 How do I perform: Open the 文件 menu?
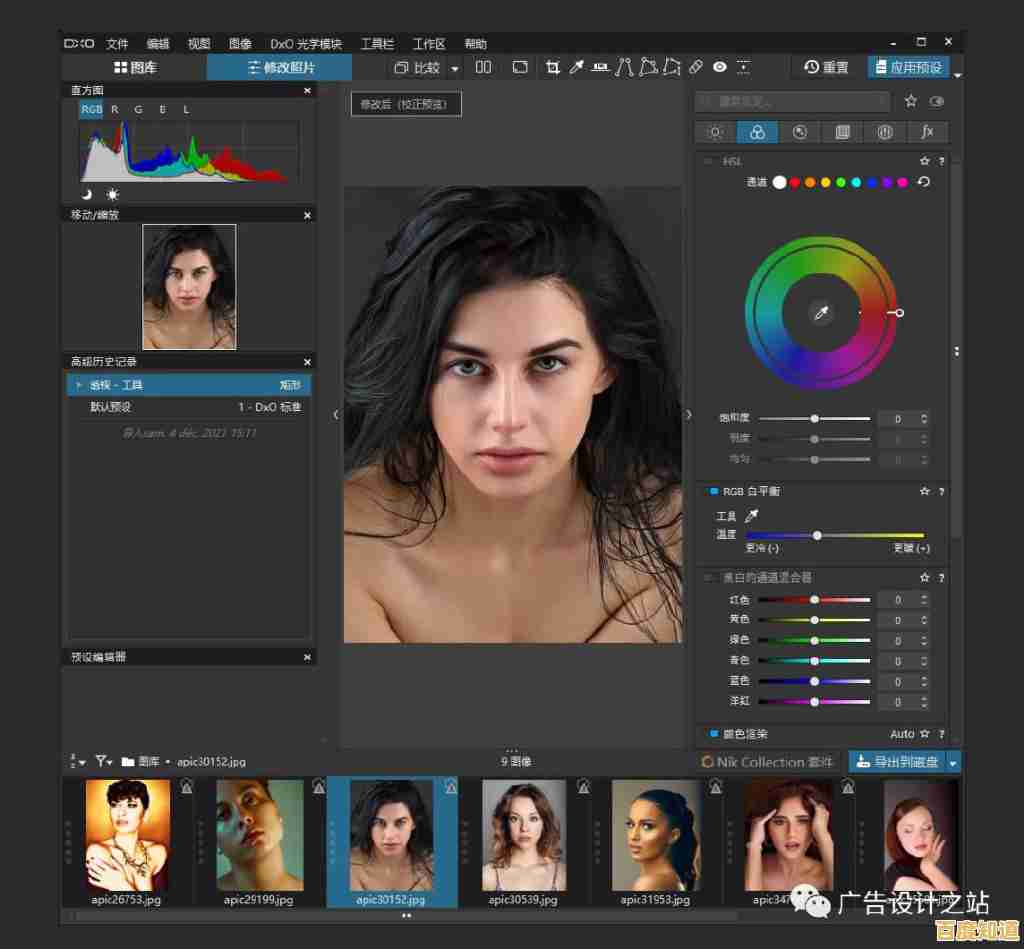pos(117,44)
